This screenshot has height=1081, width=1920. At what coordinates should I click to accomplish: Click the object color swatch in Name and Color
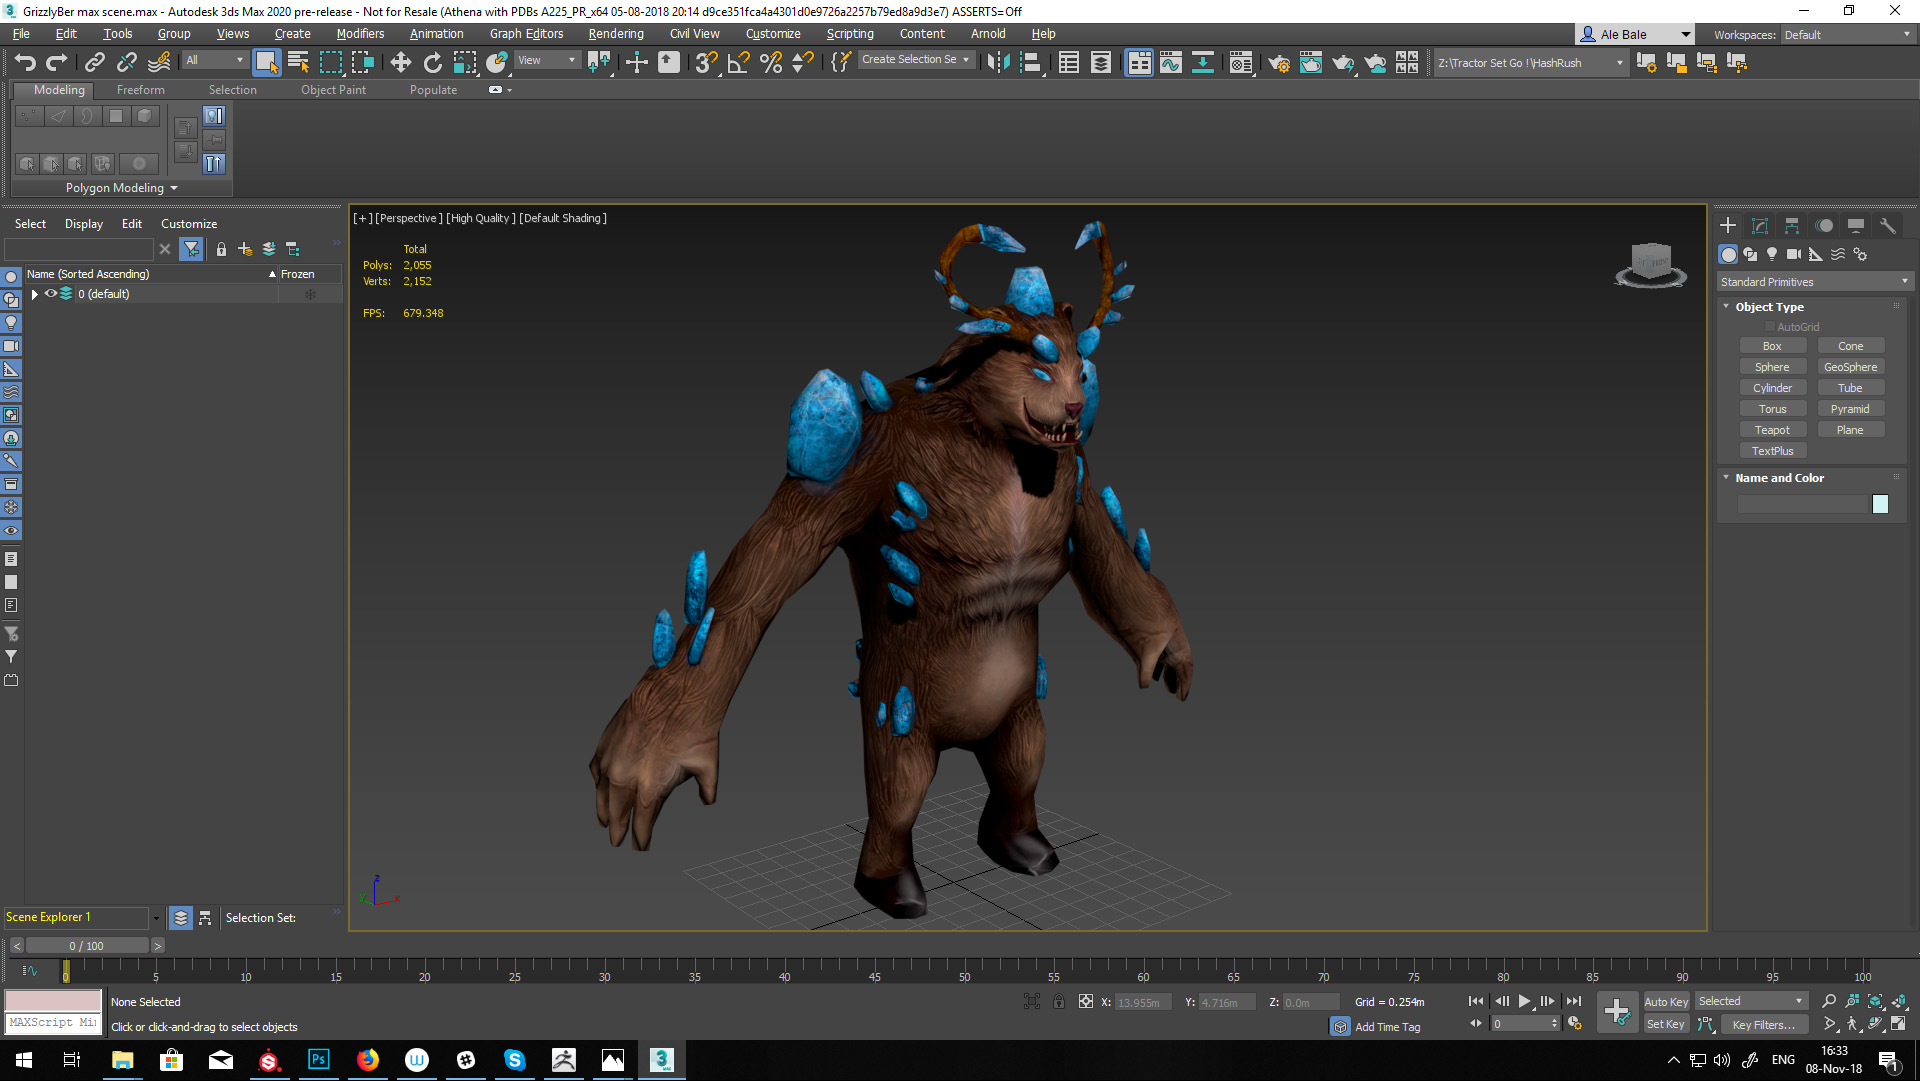pos(1880,504)
